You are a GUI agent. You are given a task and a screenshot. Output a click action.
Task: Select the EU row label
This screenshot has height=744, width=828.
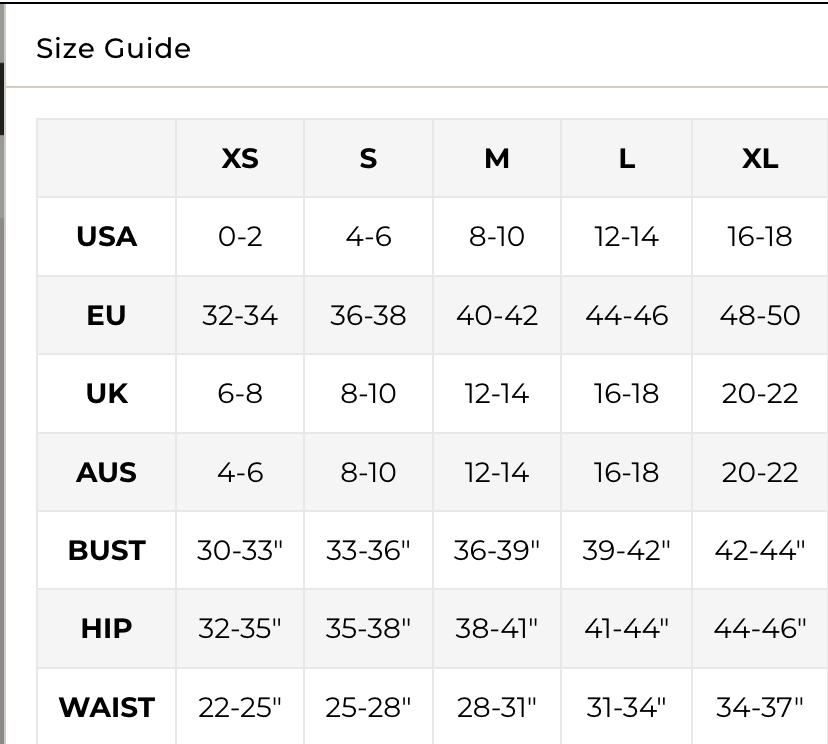point(107,316)
